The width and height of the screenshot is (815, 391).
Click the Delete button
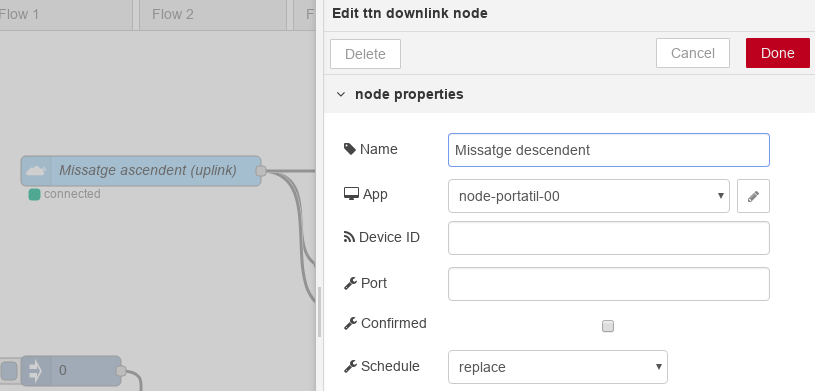pos(365,54)
